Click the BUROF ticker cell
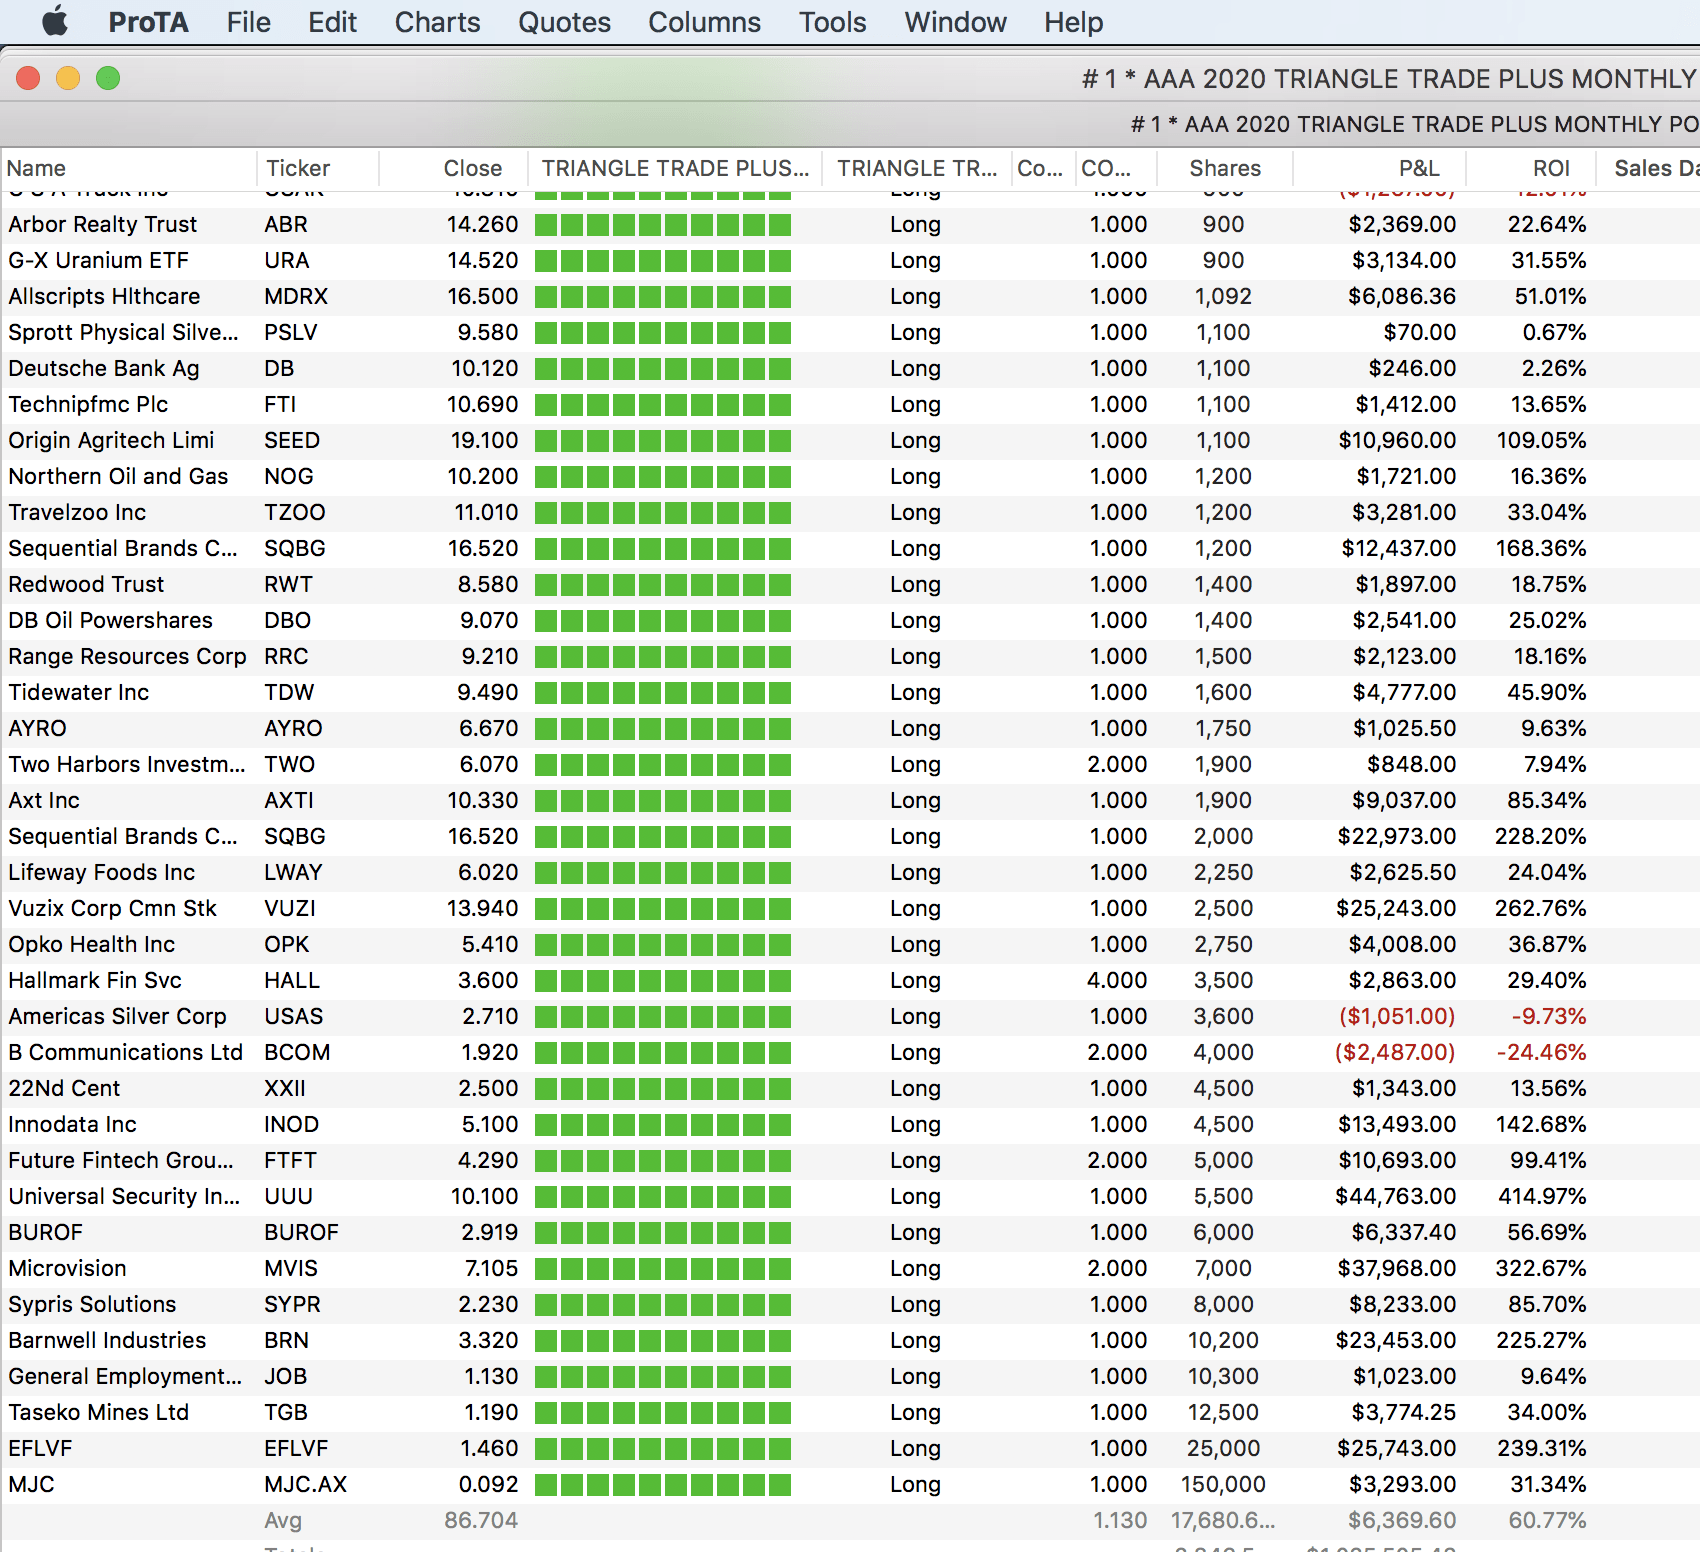1700x1552 pixels. pos(301,1232)
